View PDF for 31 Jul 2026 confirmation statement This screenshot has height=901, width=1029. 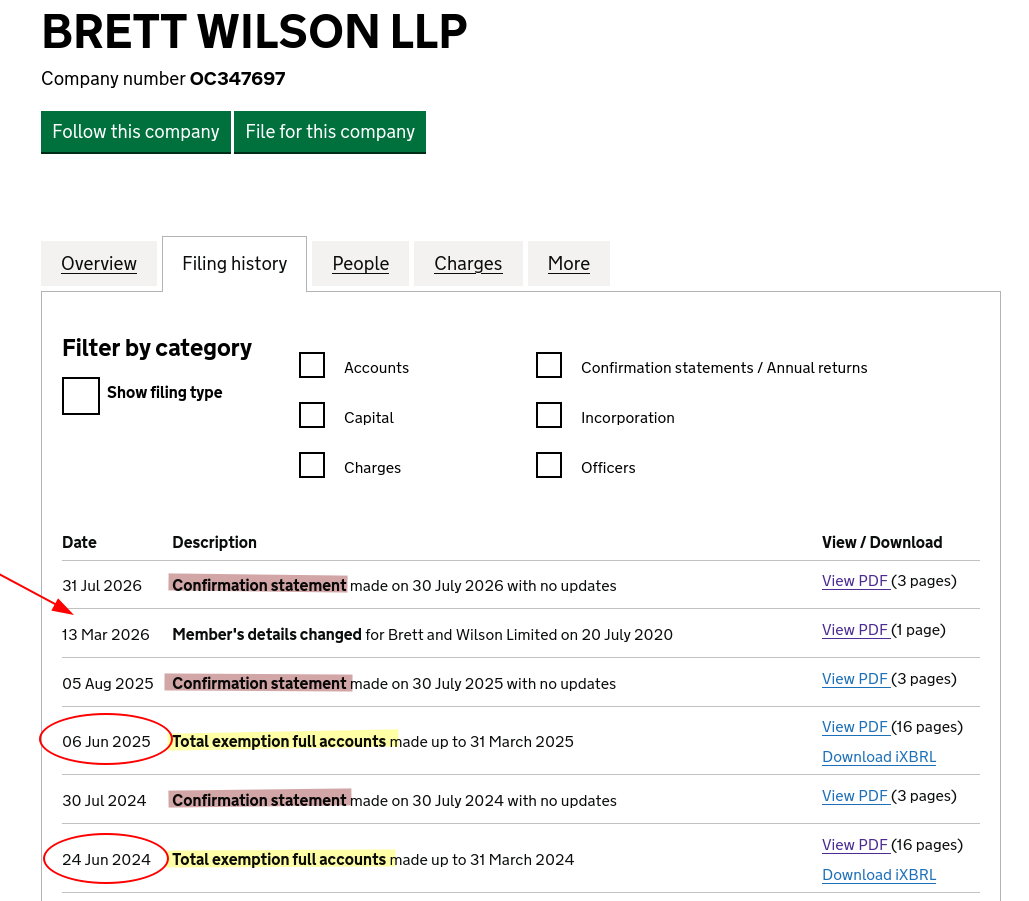pos(855,581)
